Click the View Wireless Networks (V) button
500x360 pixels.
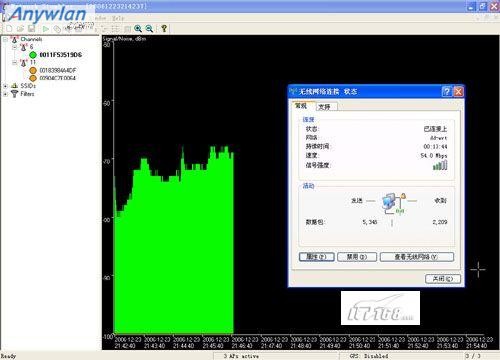click(417, 257)
